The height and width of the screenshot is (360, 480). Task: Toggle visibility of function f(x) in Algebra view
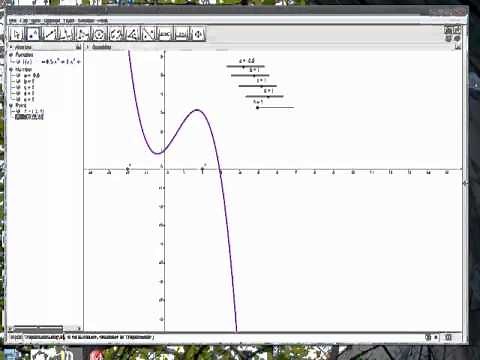(18, 62)
